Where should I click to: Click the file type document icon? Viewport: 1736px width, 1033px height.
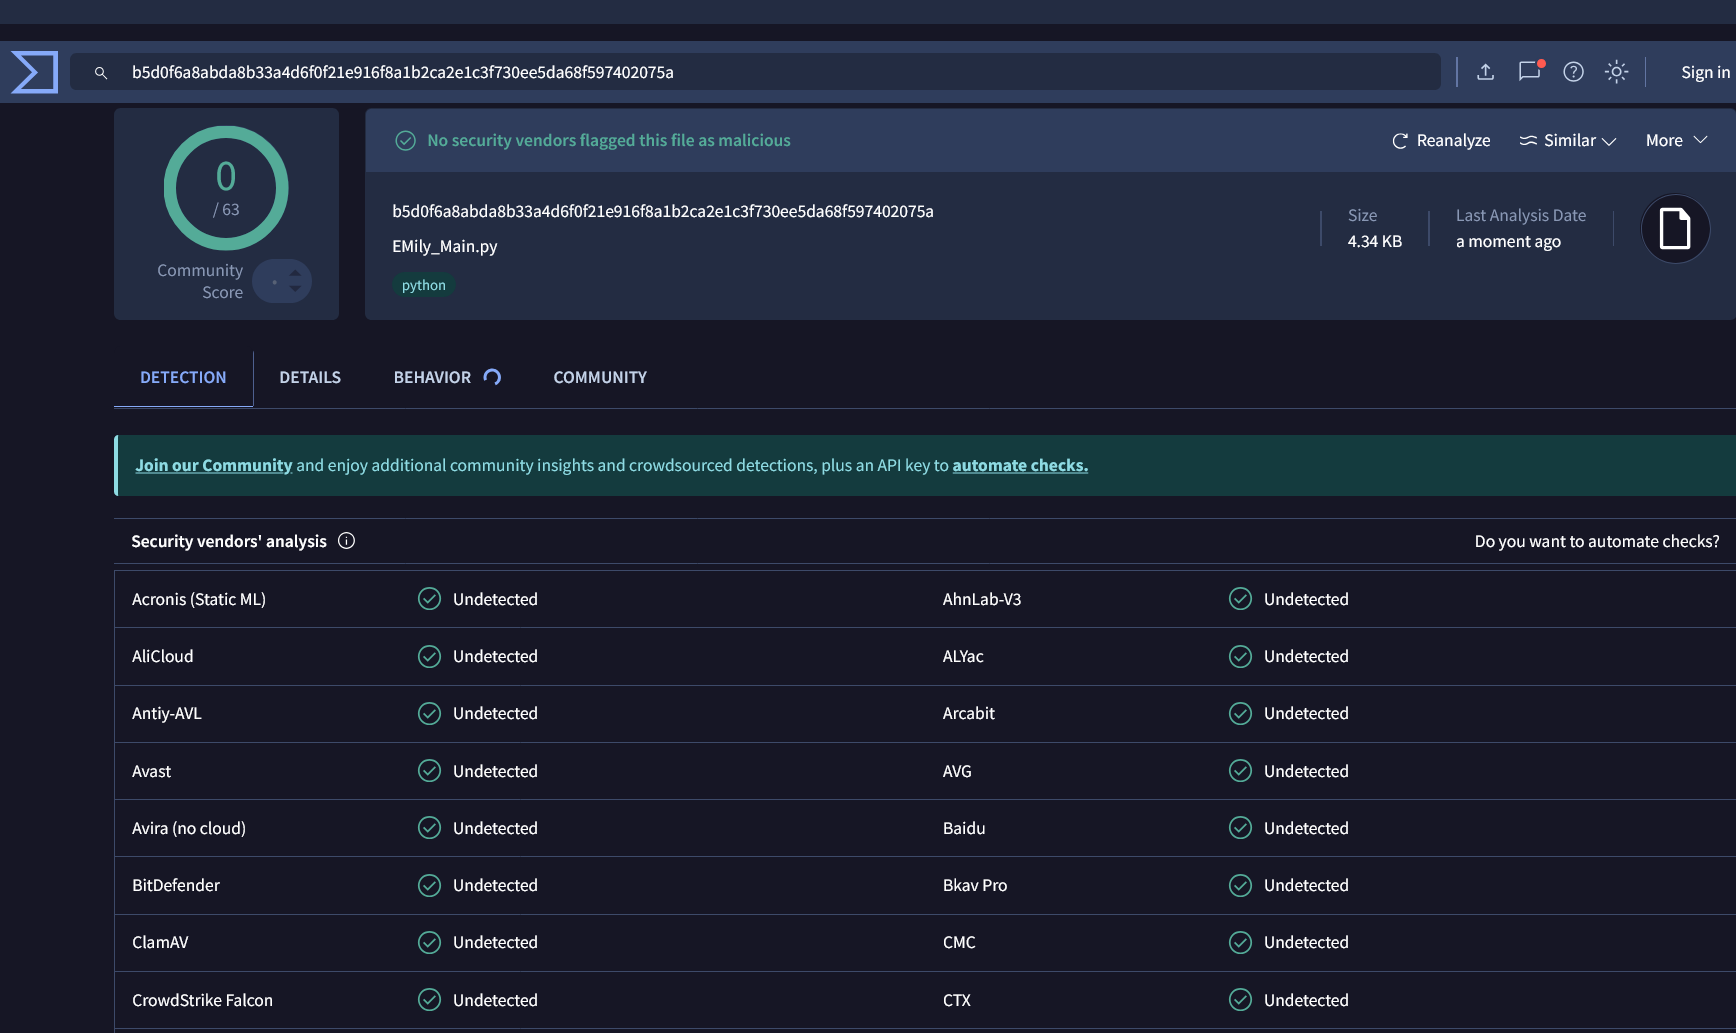click(x=1675, y=229)
